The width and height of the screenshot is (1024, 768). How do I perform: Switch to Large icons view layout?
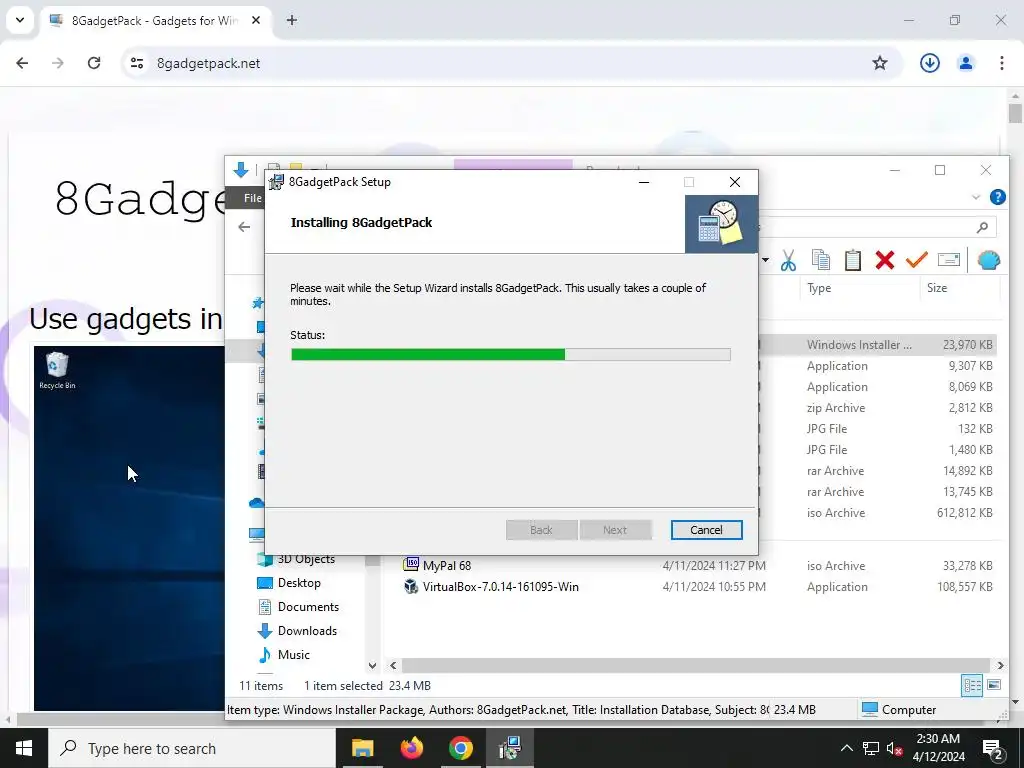click(994, 686)
